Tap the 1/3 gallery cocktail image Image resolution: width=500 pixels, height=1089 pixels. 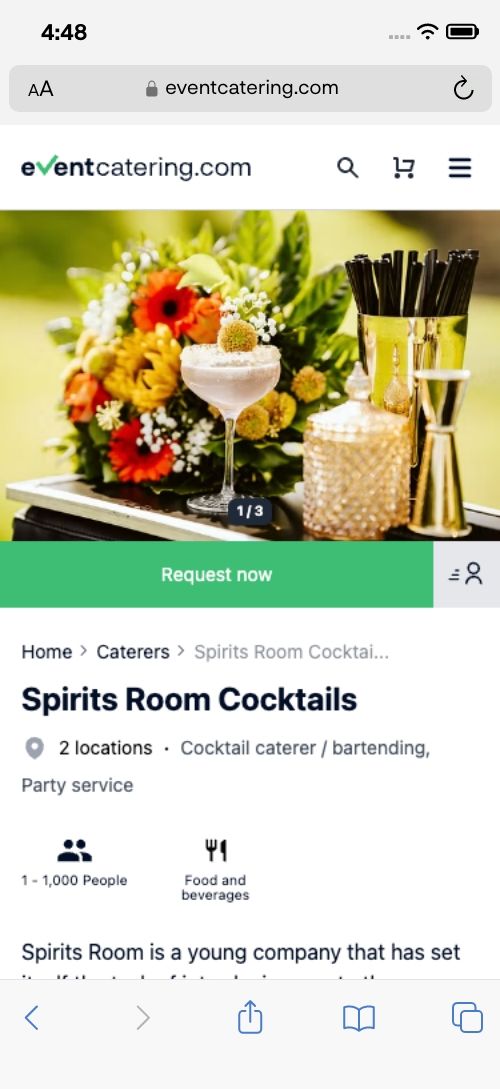250,375
